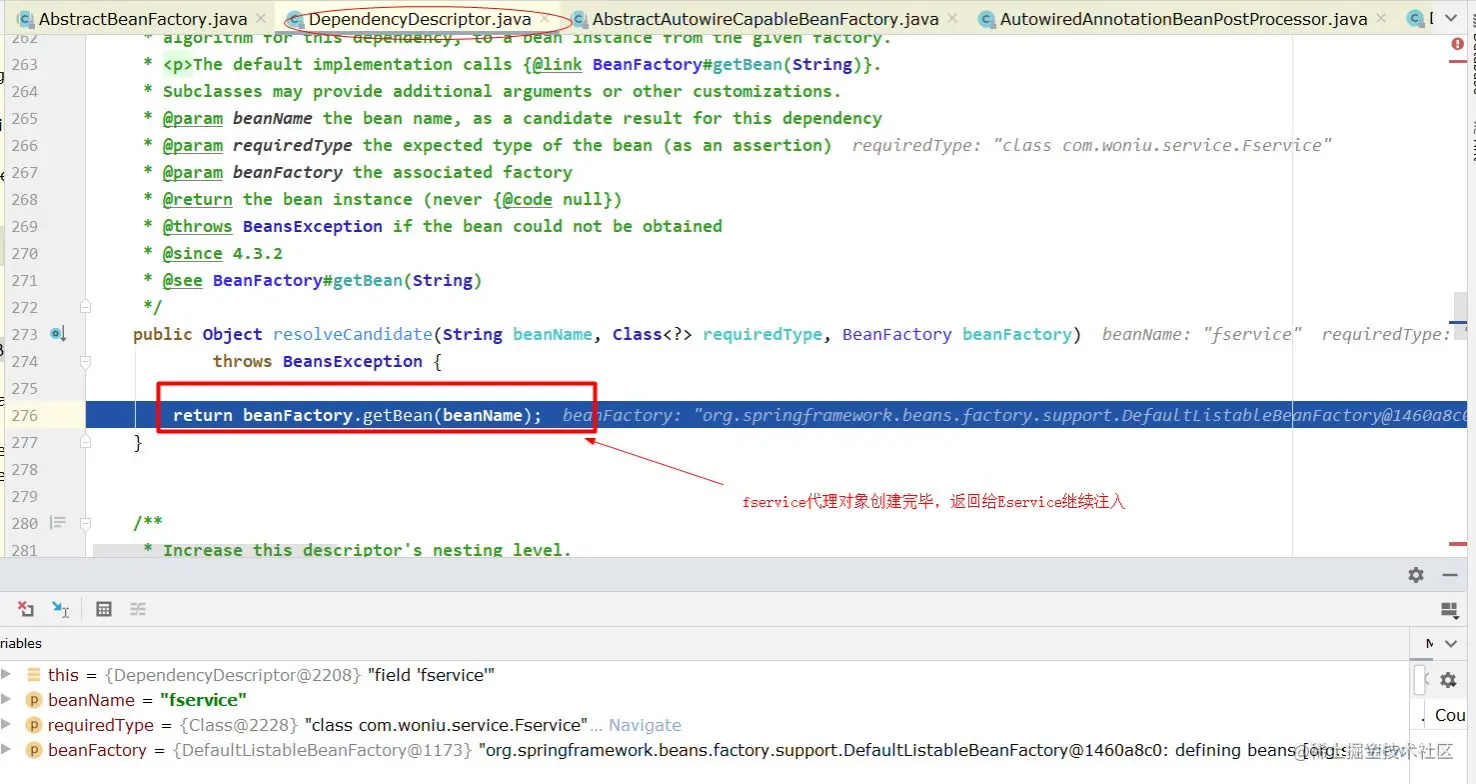Open the AbstractAutowireCapableBeanFactory.java tab
1476x784 pixels.
click(766, 19)
